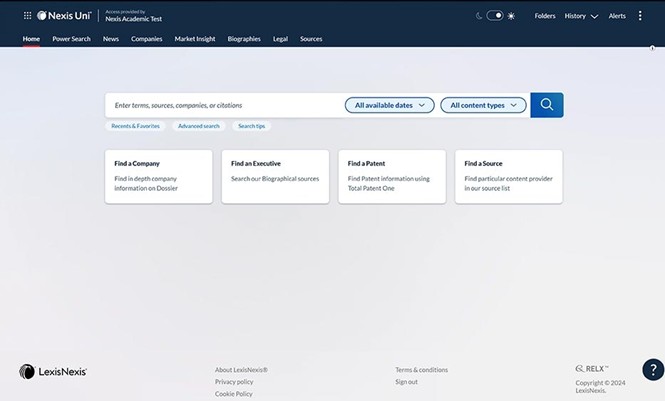Open the Market Insight tab
This screenshot has height=401, width=665.
coord(195,39)
